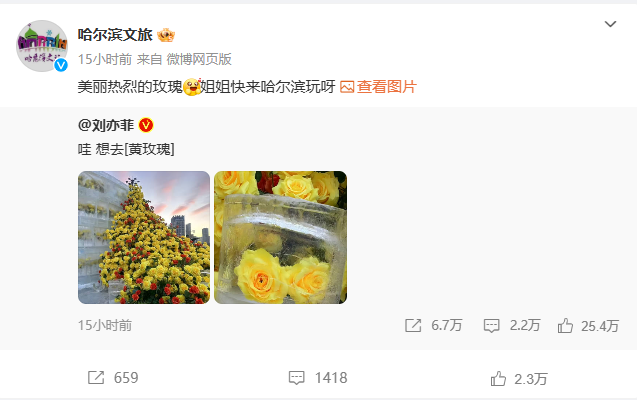Click the red verified V badge by 刘亦菲

coord(146,125)
